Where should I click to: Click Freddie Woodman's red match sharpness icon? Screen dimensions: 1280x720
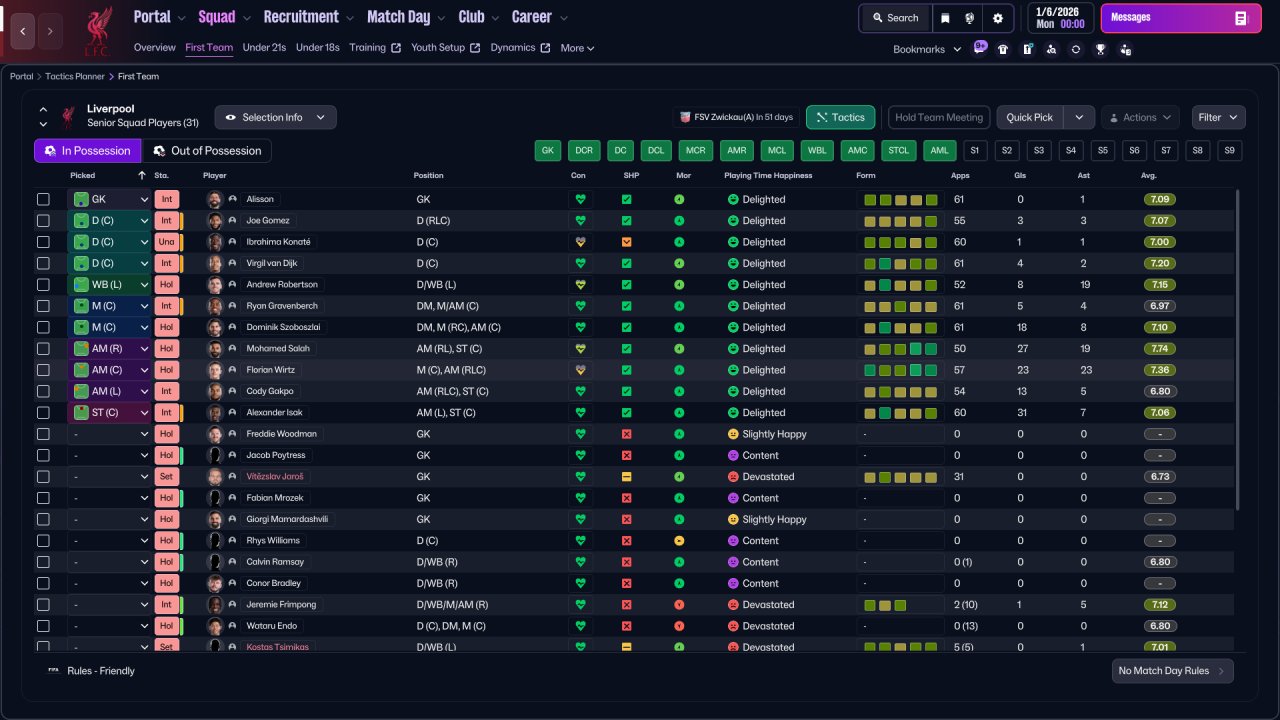click(626, 434)
